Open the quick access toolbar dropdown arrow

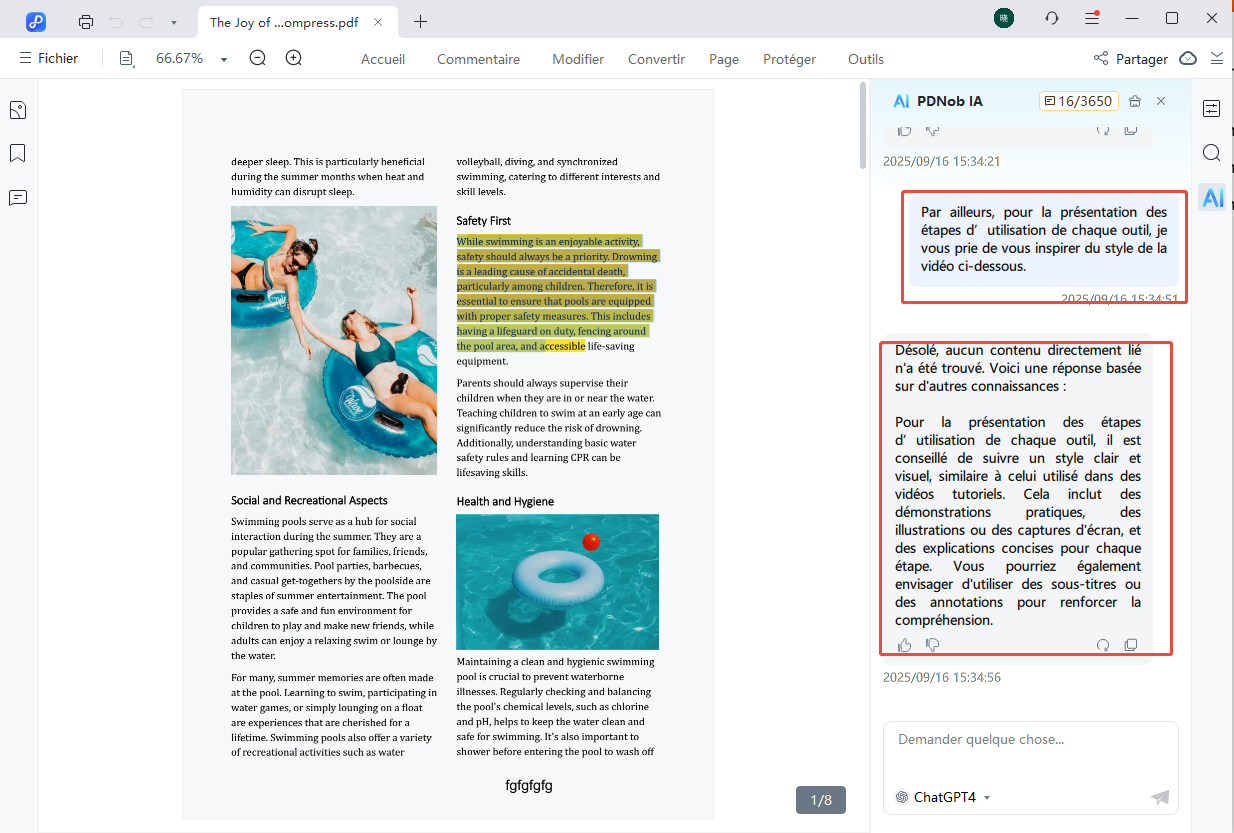coord(173,22)
